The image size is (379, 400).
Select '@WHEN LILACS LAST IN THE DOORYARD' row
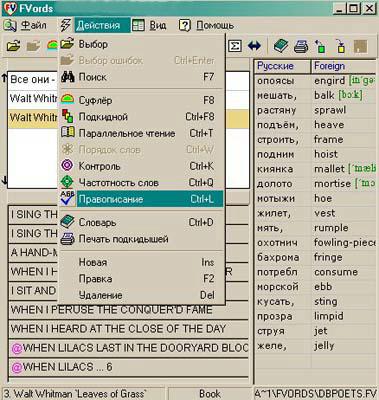click(x=128, y=348)
